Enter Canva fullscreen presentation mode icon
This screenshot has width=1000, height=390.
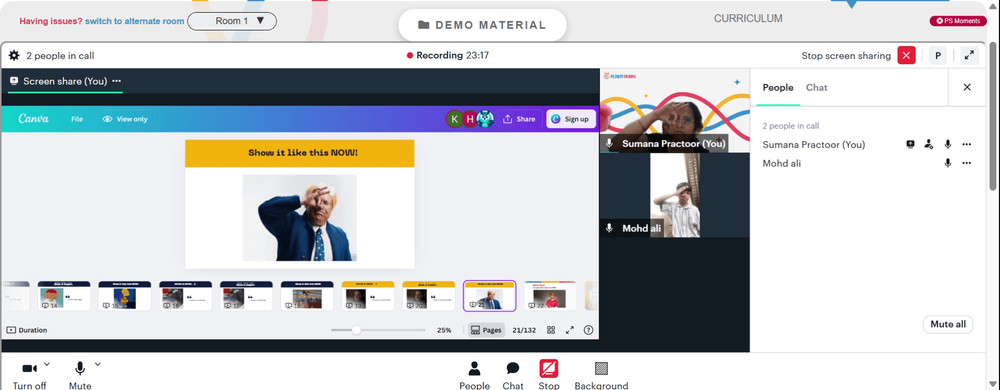click(570, 330)
